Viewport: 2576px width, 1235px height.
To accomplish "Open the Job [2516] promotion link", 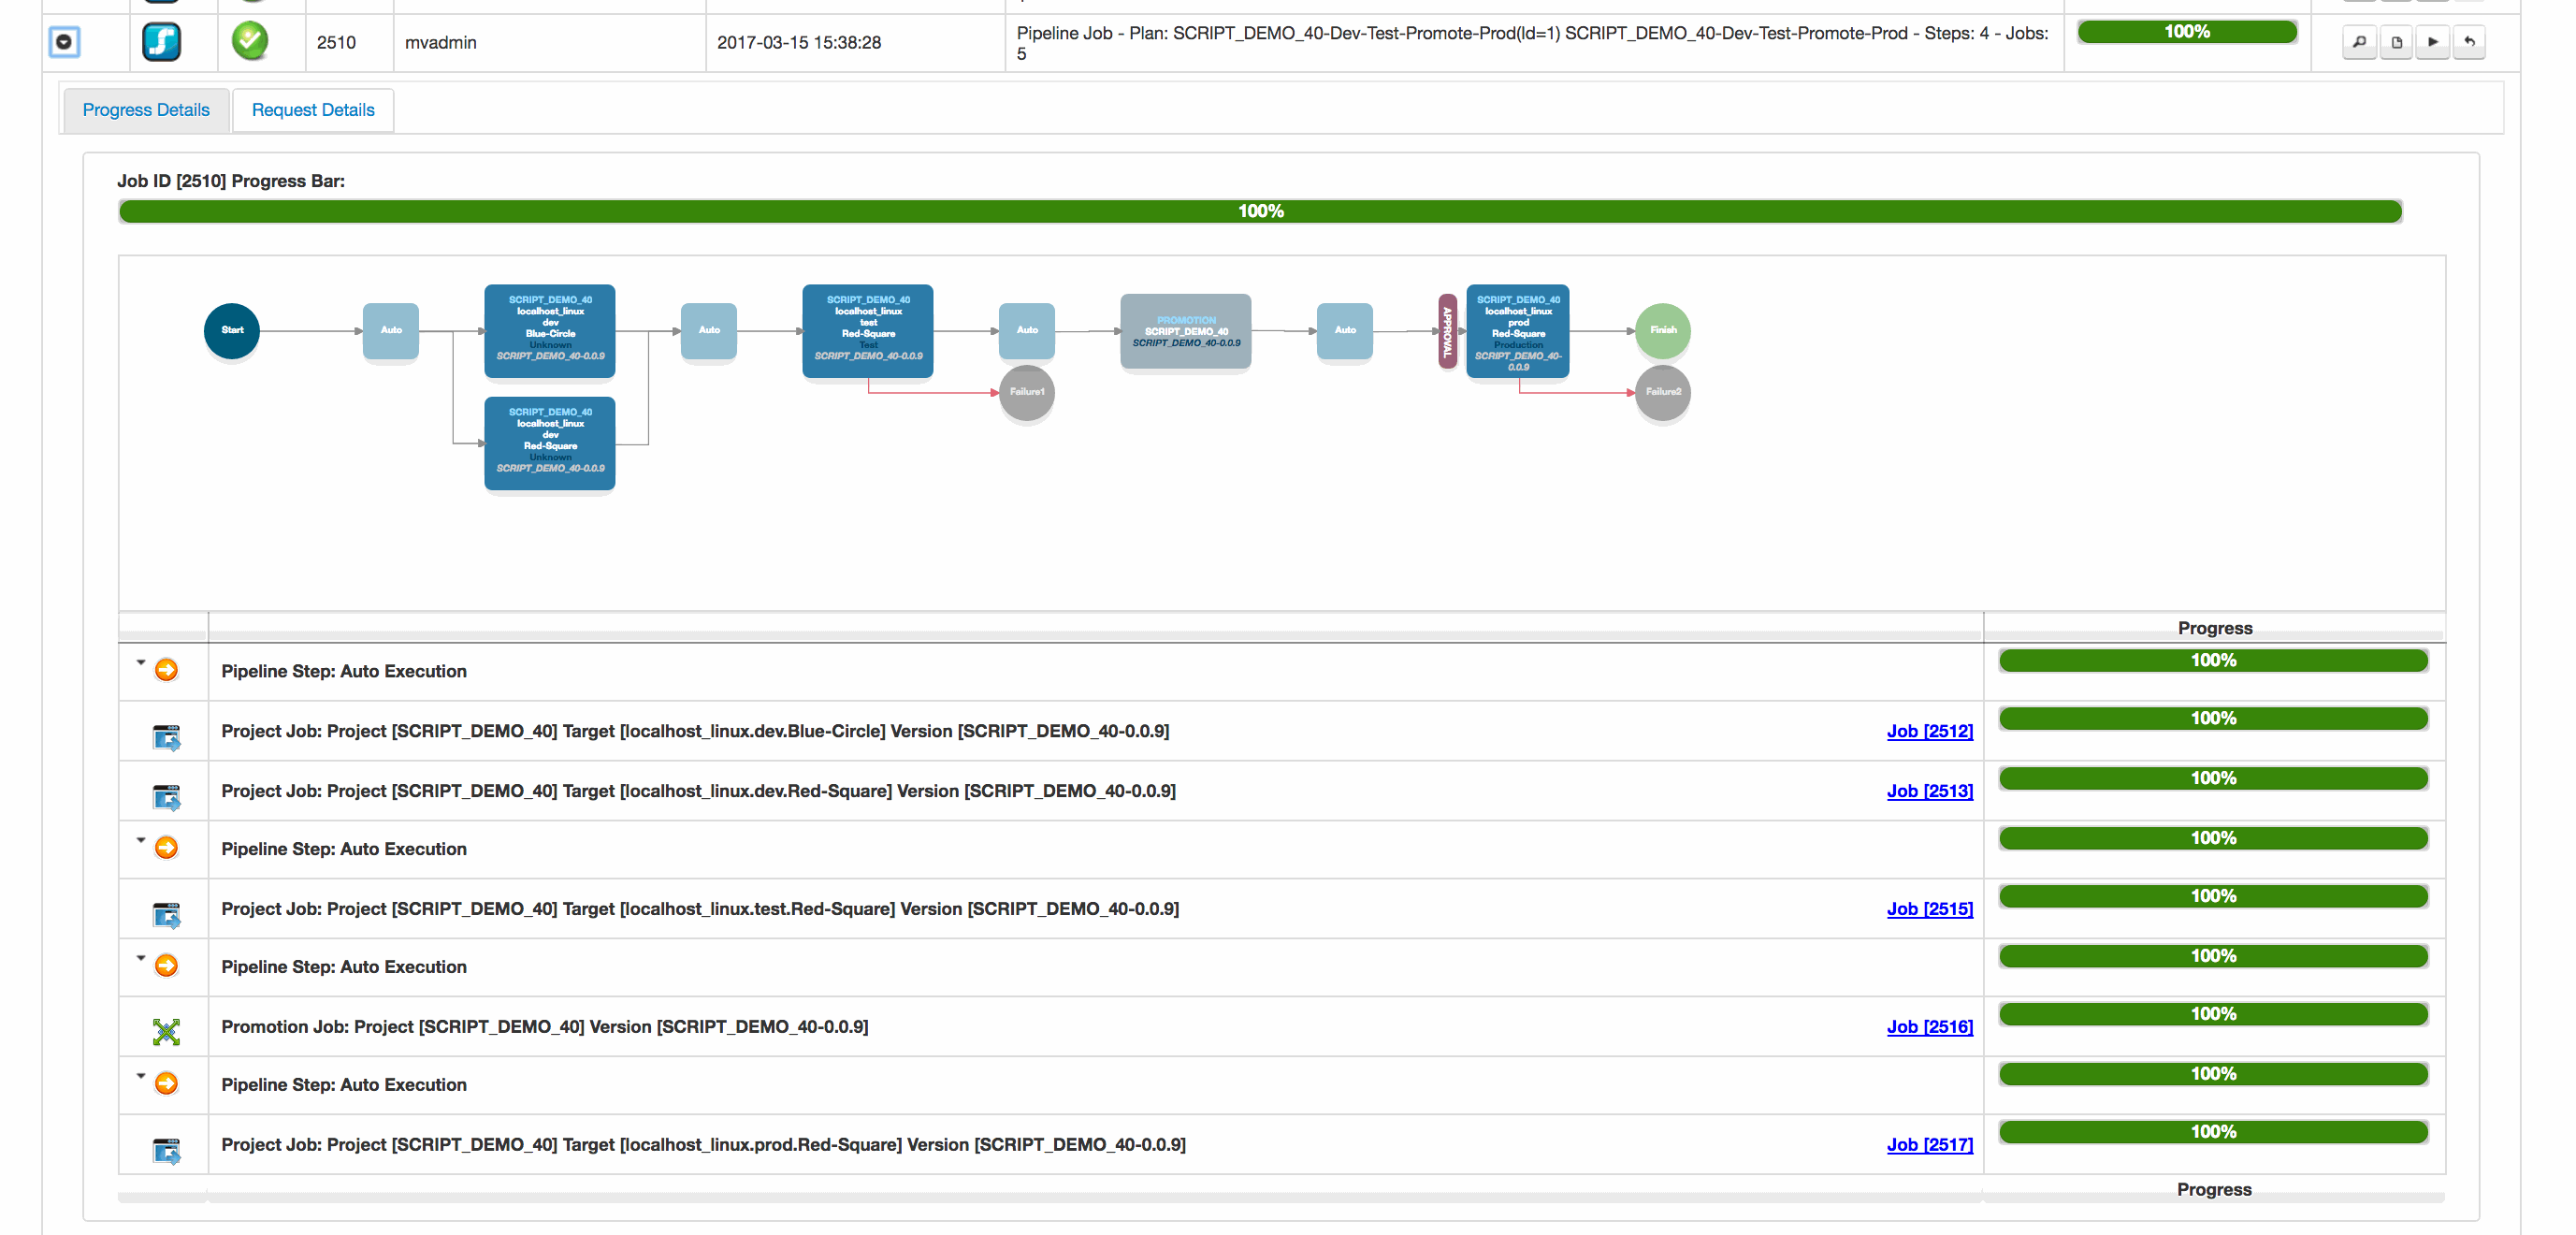I will tap(1929, 1027).
